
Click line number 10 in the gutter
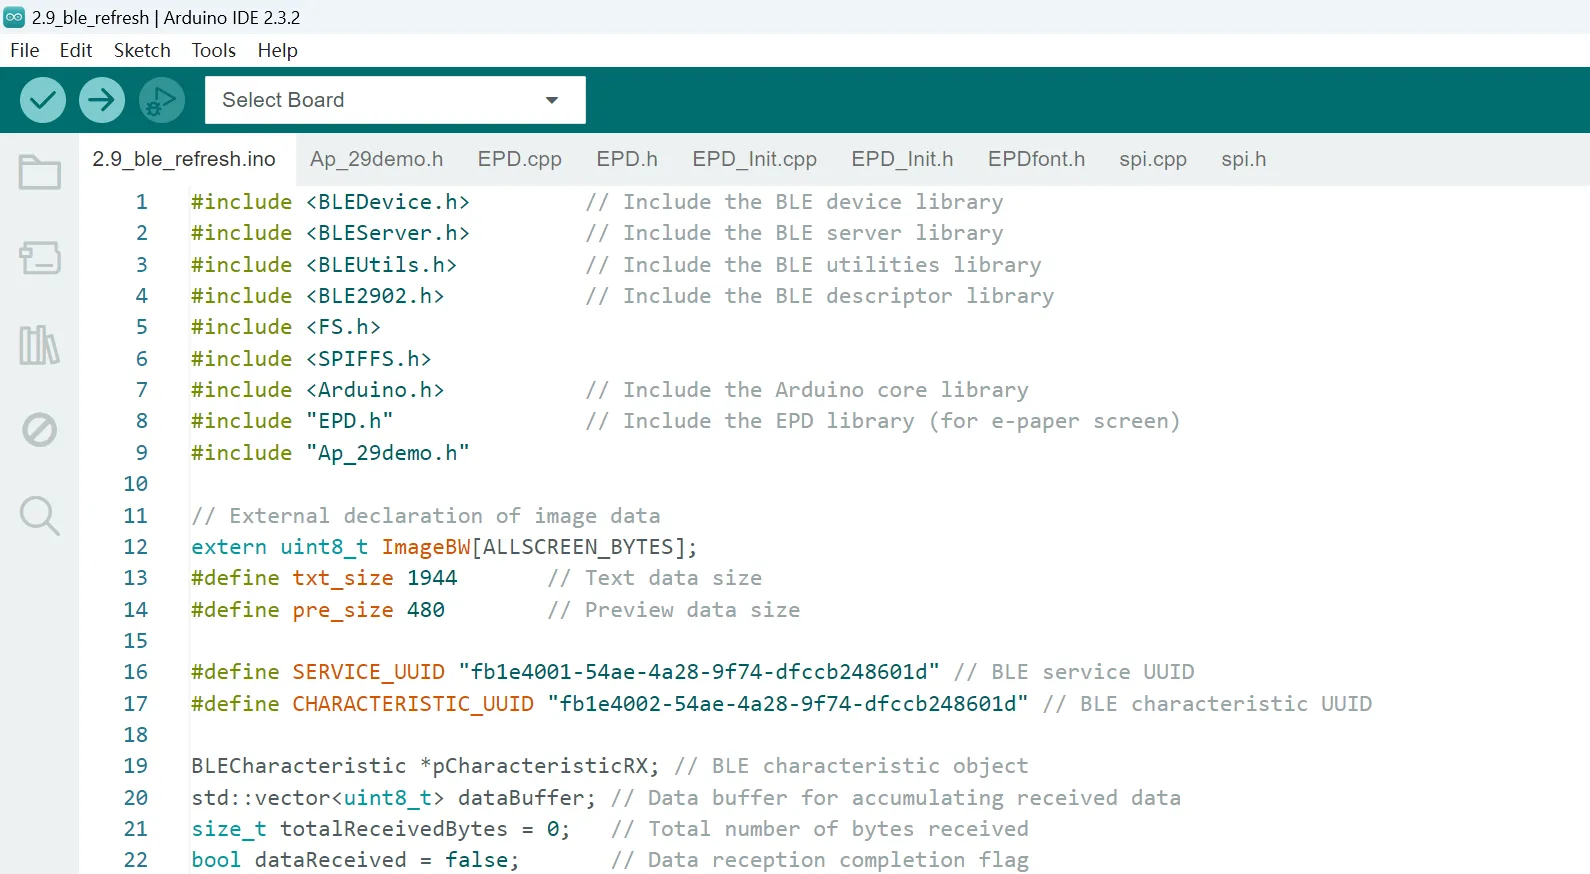pyautogui.click(x=136, y=484)
